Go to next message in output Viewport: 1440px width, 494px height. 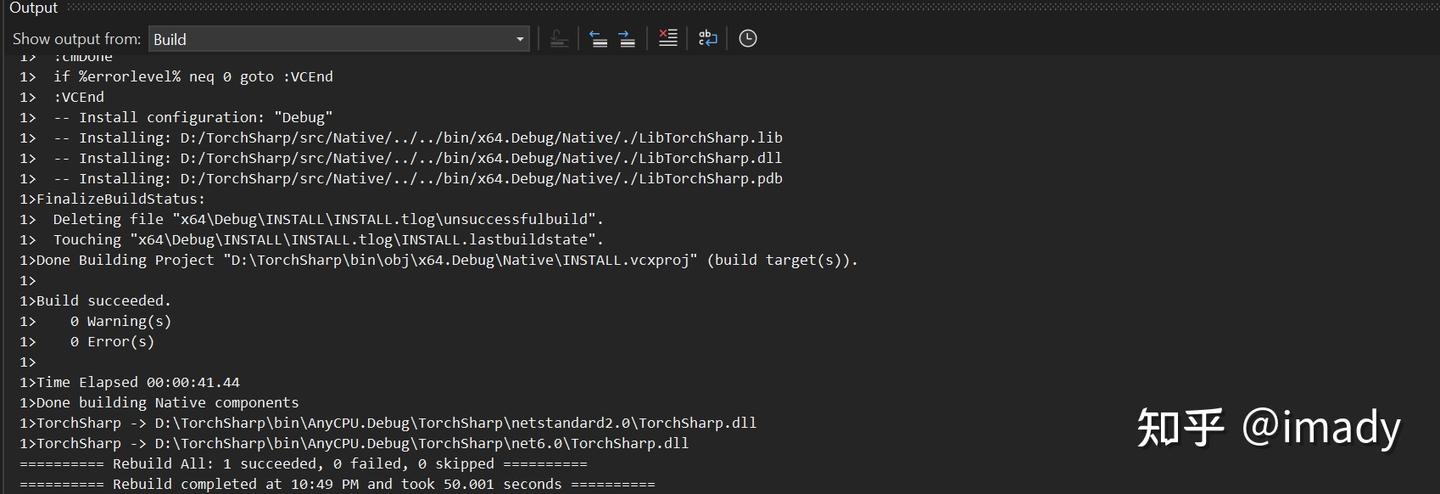pyautogui.click(x=627, y=39)
